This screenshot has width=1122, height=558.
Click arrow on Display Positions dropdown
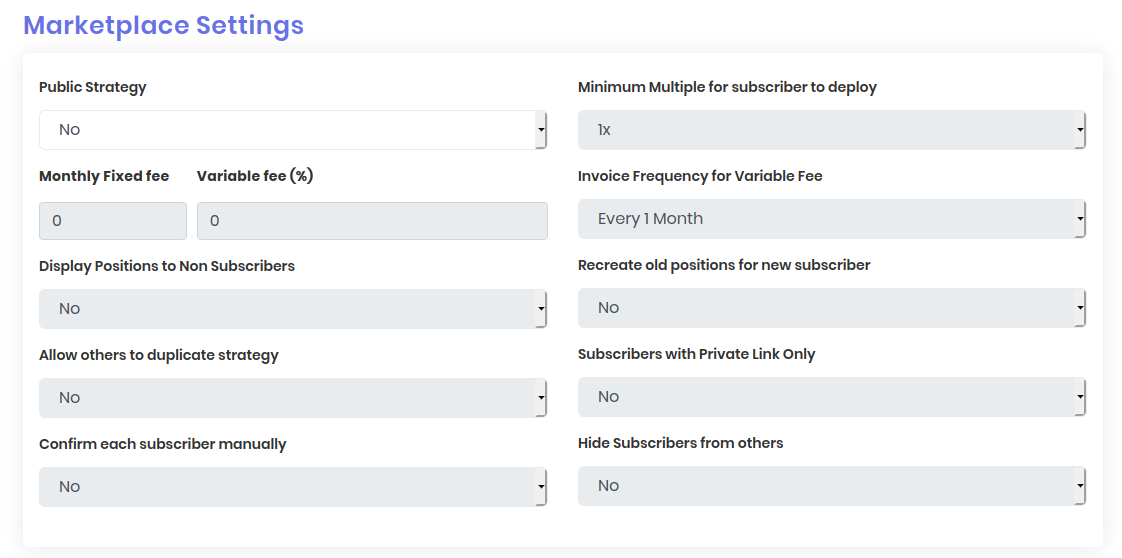pyautogui.click(x=541, y=309)
